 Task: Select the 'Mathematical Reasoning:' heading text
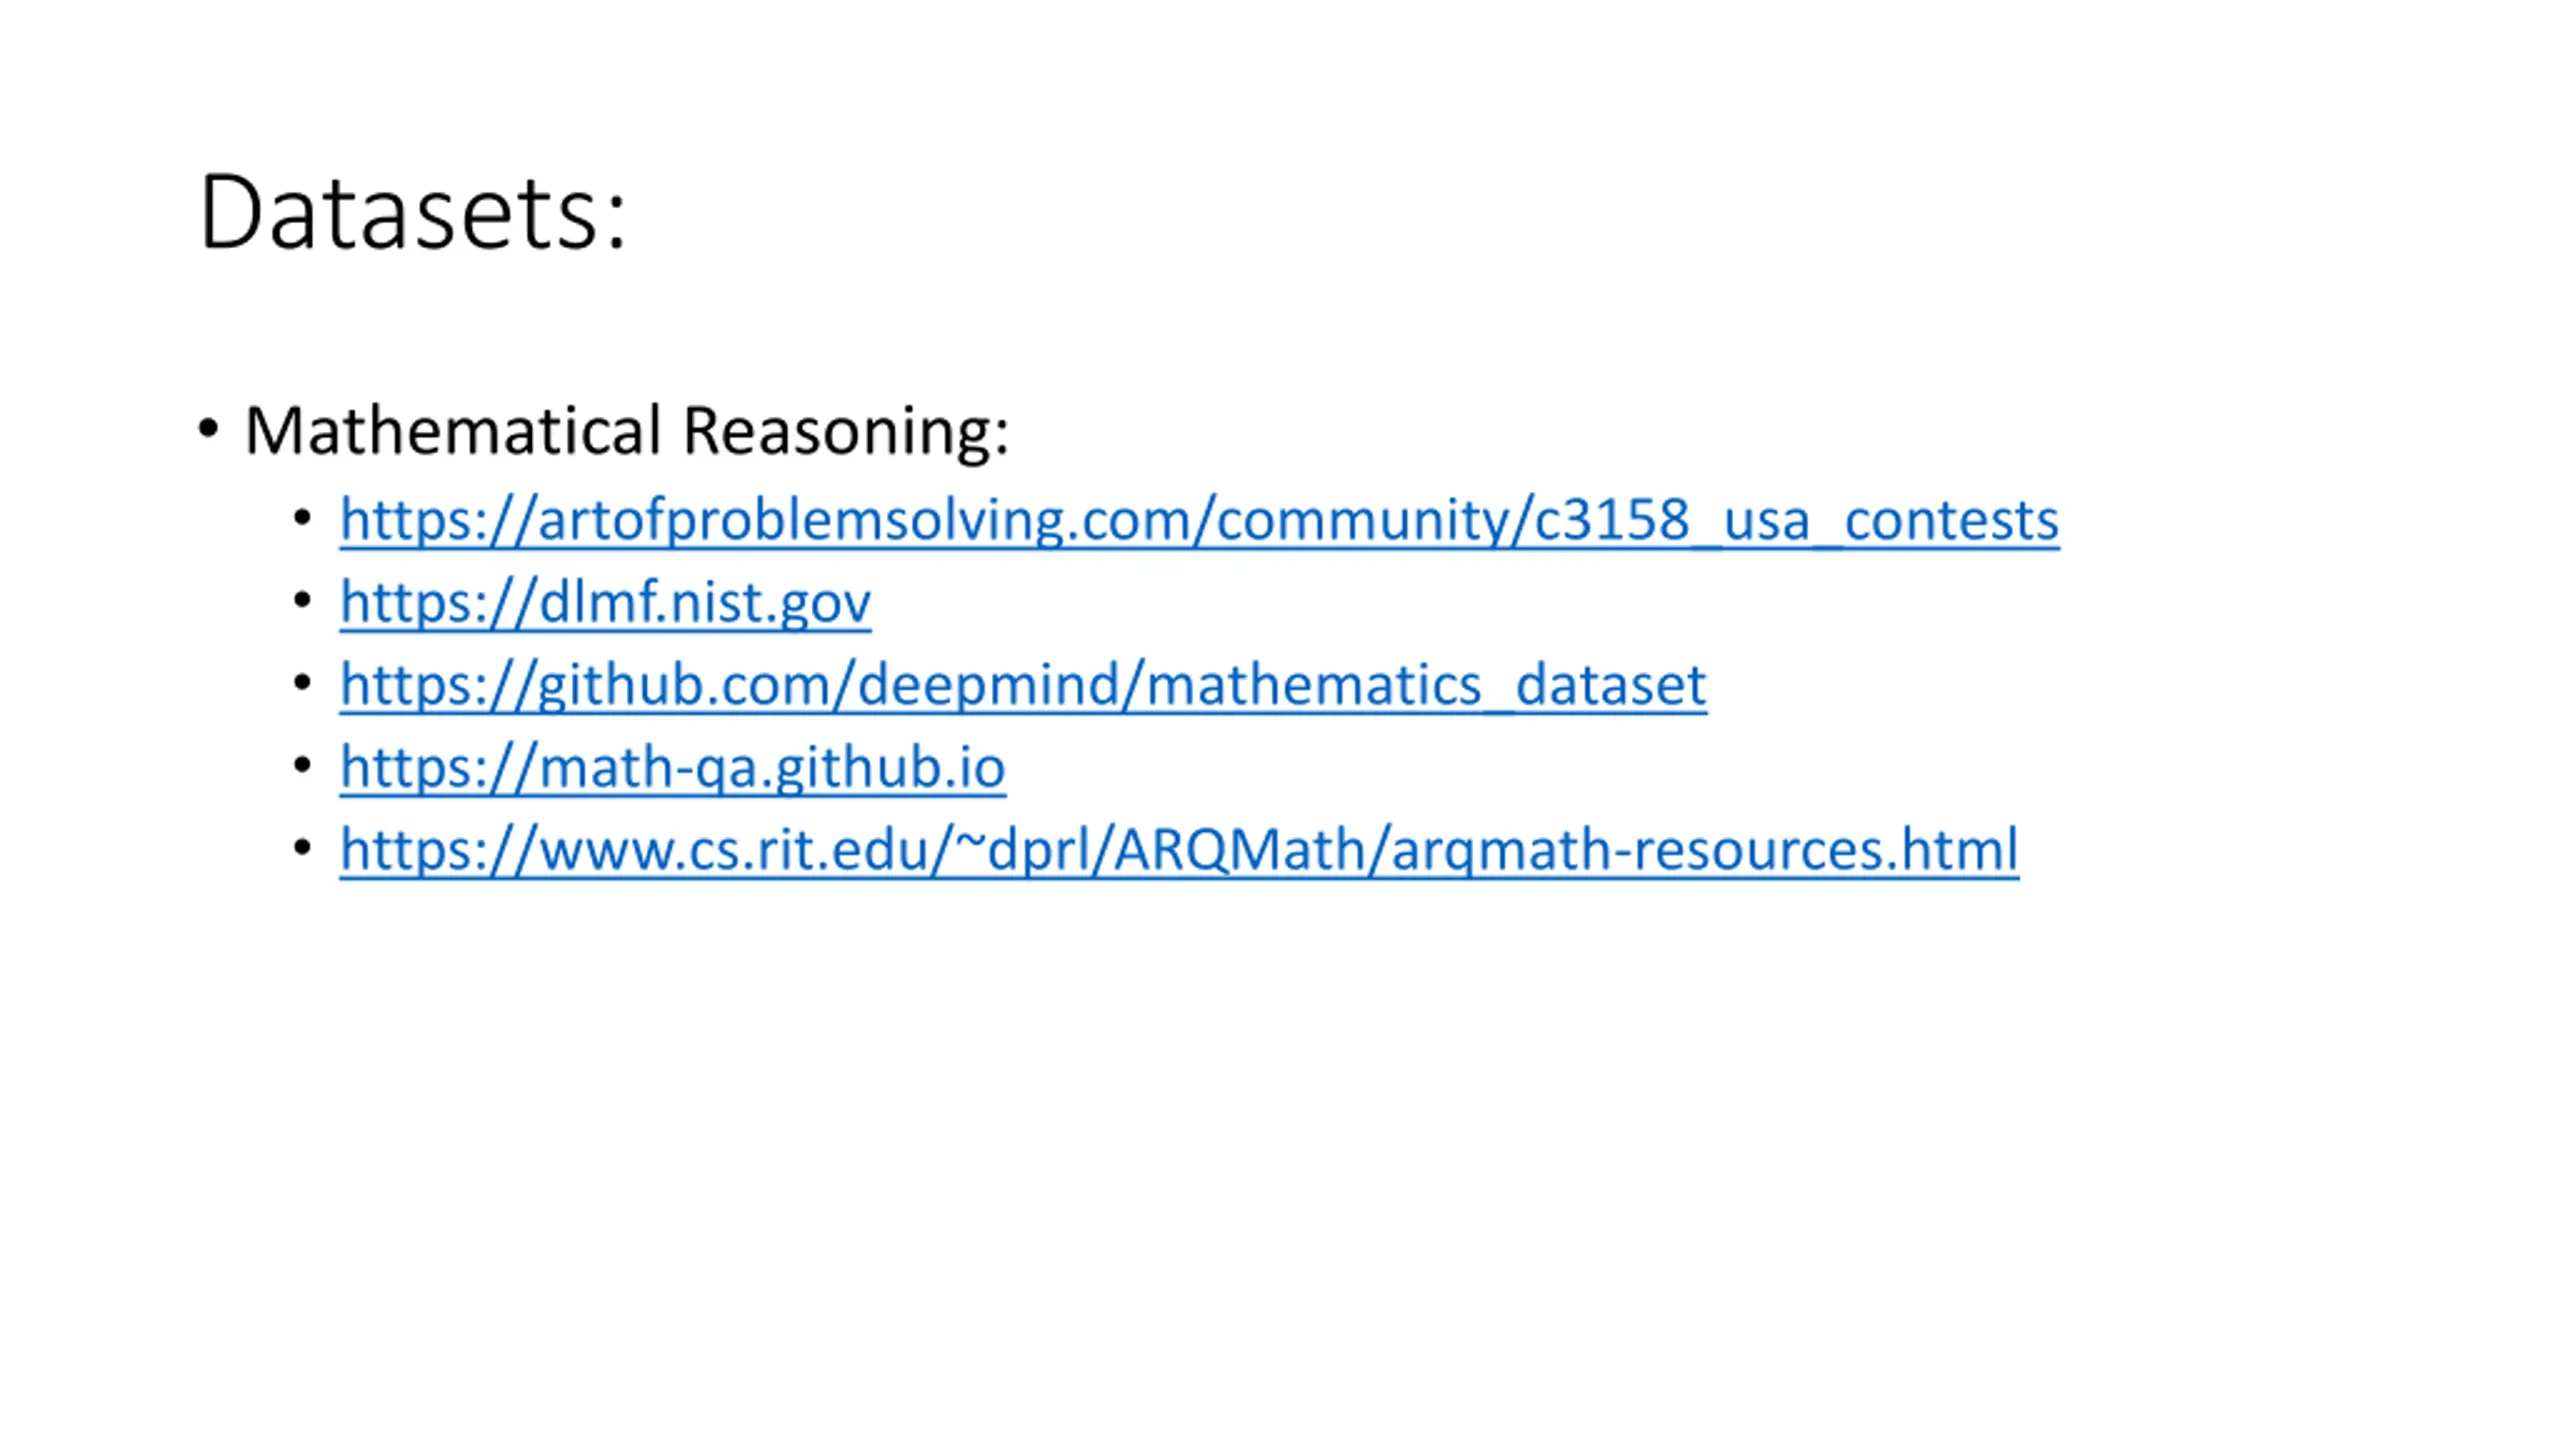627,432
